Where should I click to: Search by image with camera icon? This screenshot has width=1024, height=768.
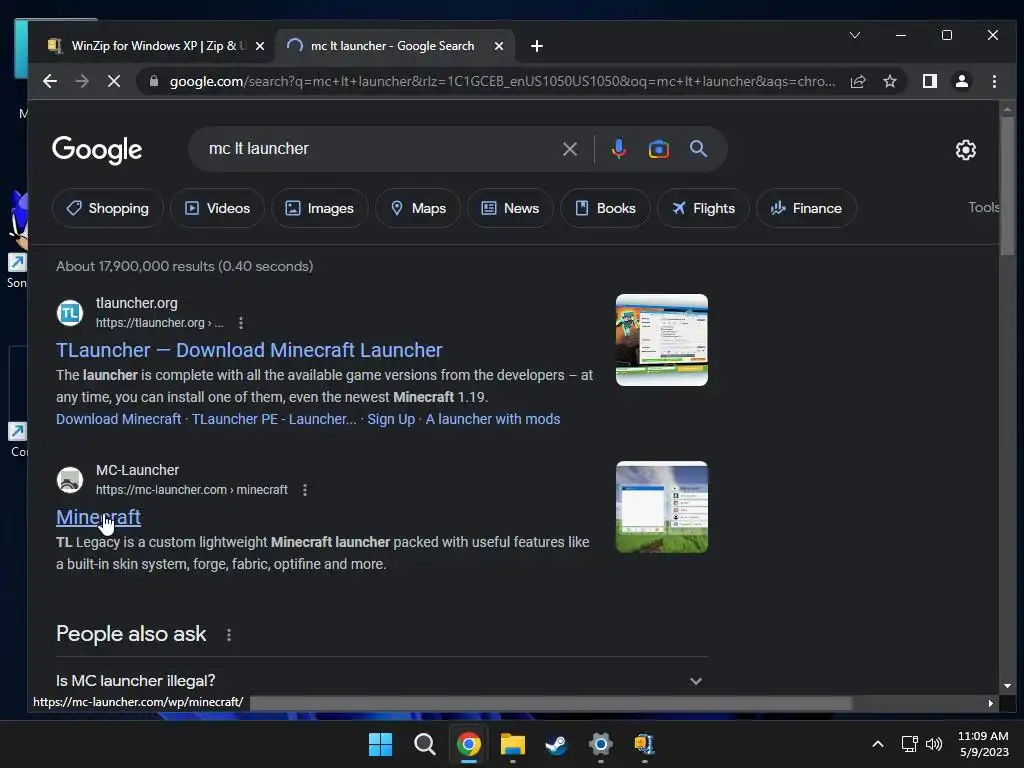tap(658, 149)
